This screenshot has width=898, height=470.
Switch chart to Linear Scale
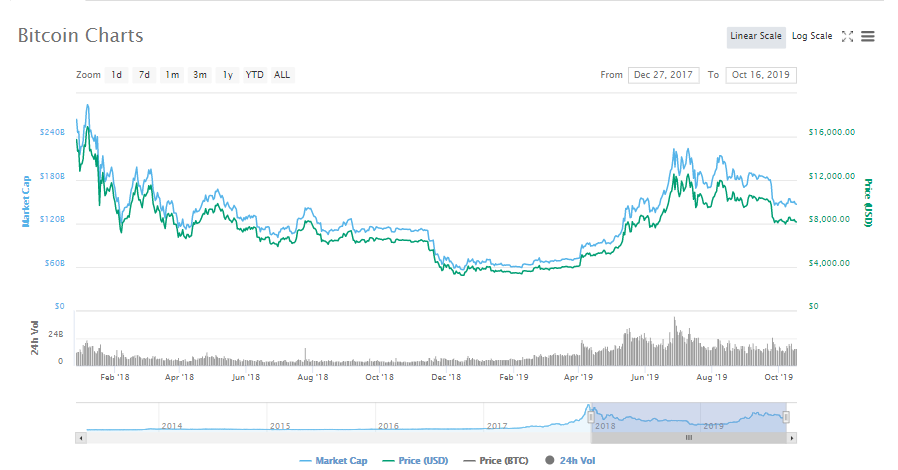756,36
